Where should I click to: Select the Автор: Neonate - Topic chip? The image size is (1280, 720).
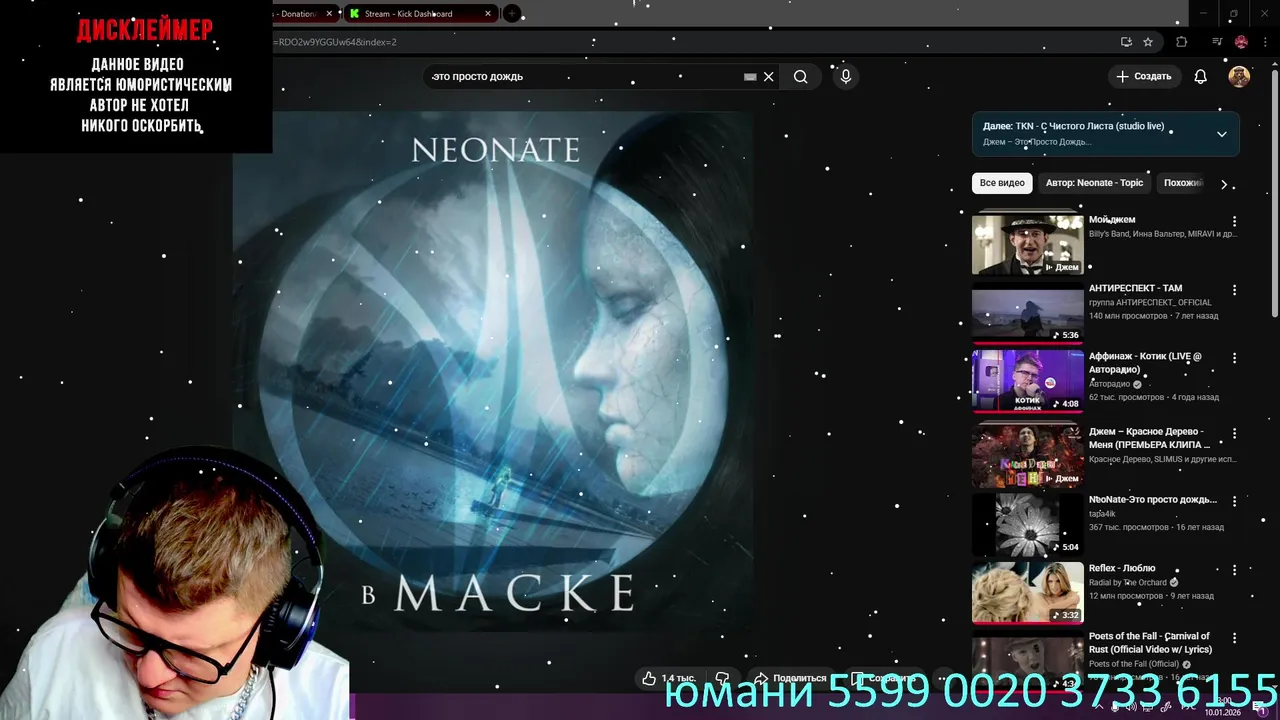pos(1094,183)
